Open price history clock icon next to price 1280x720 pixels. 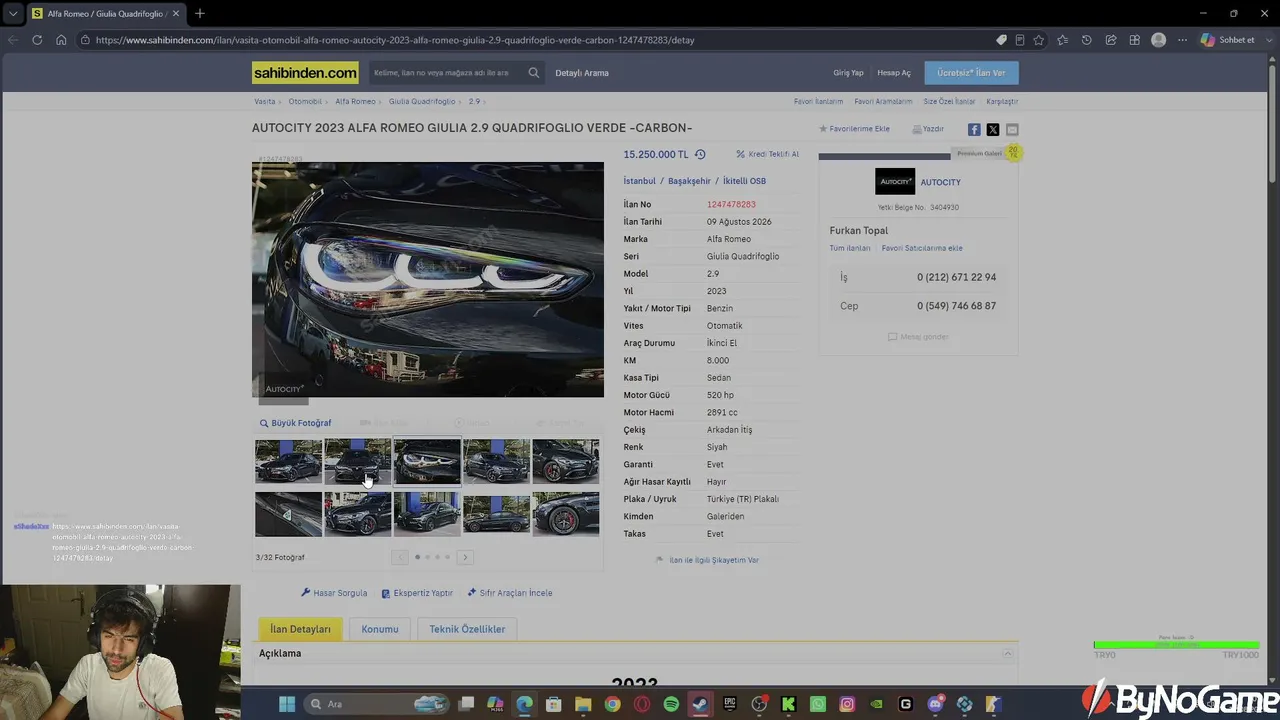700,155
